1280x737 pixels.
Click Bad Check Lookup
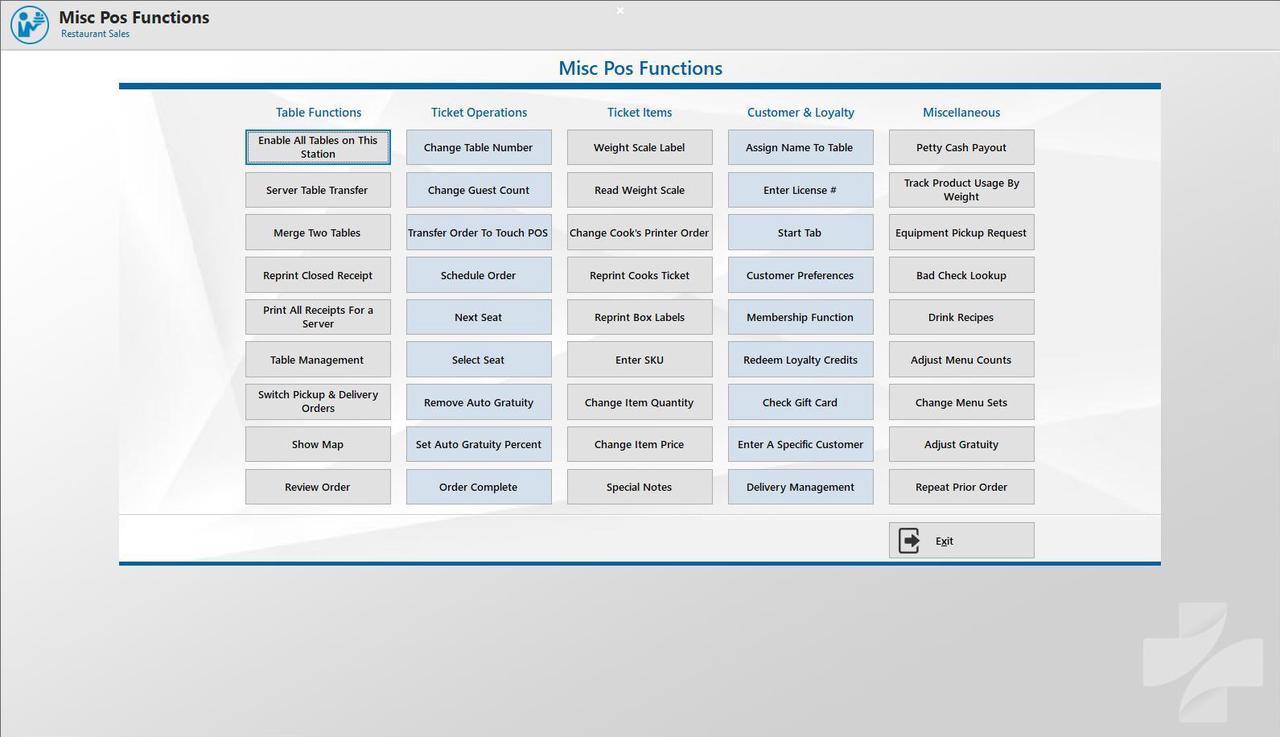click(x=962, y=275)
